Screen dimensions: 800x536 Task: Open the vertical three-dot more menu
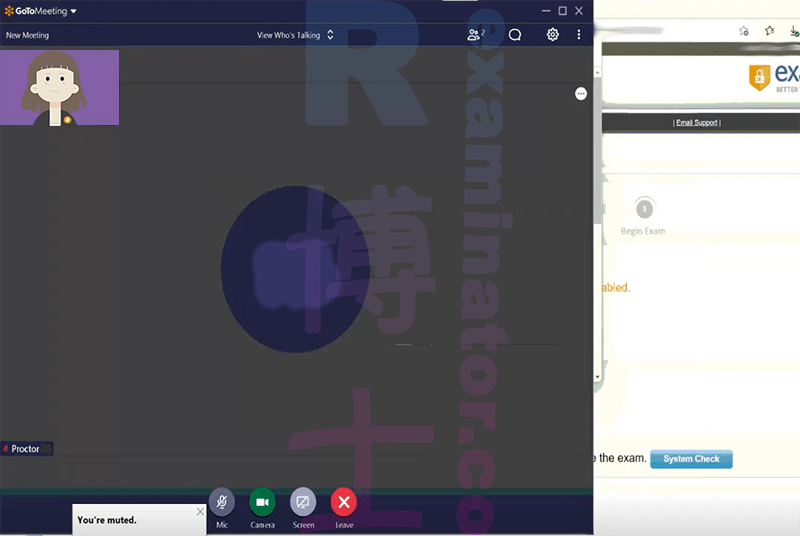[x=579, y=35]
